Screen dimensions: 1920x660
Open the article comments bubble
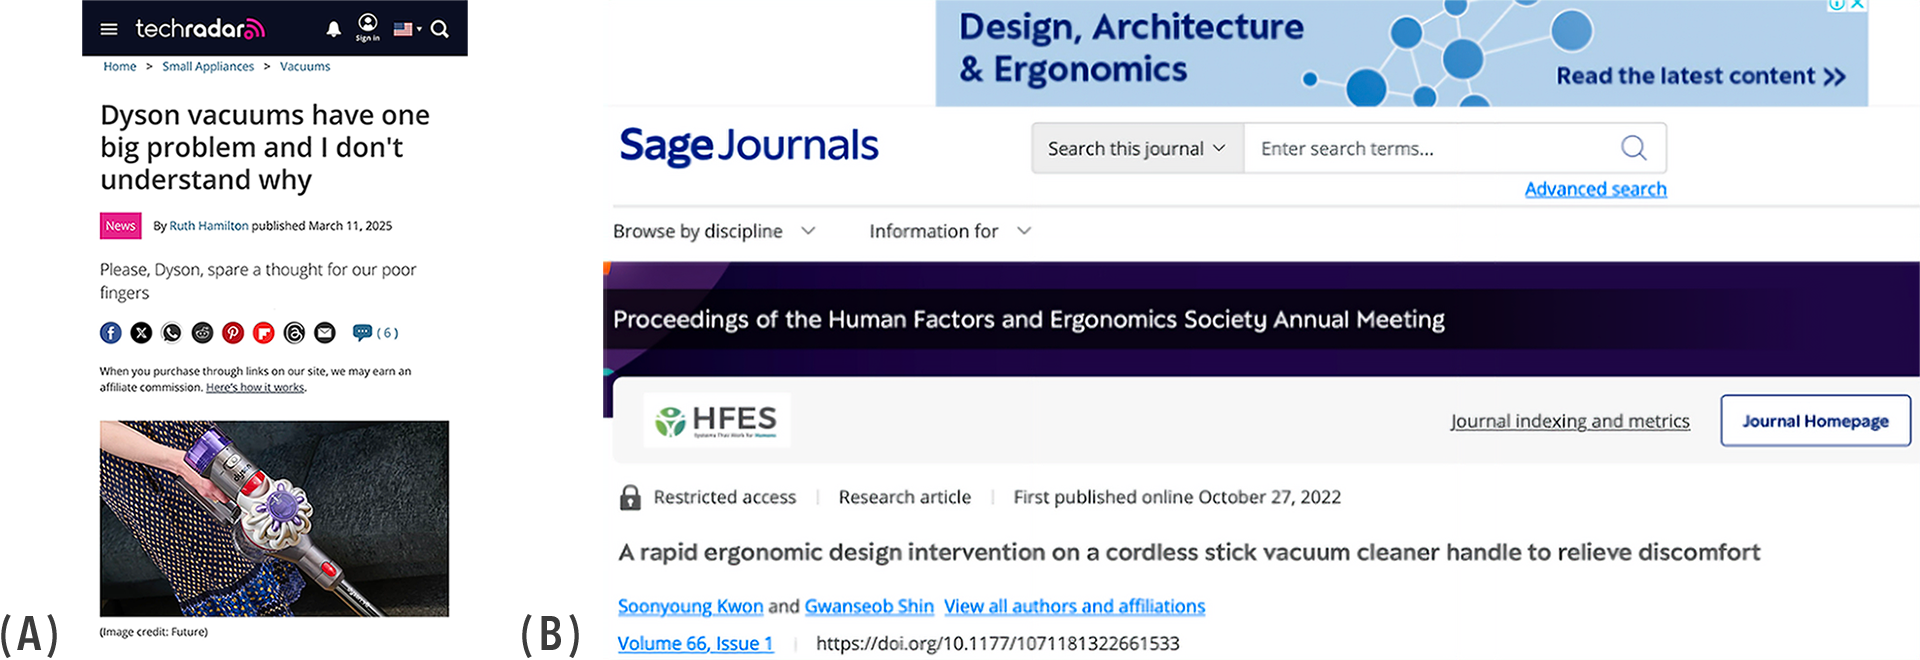coord(362,333)
